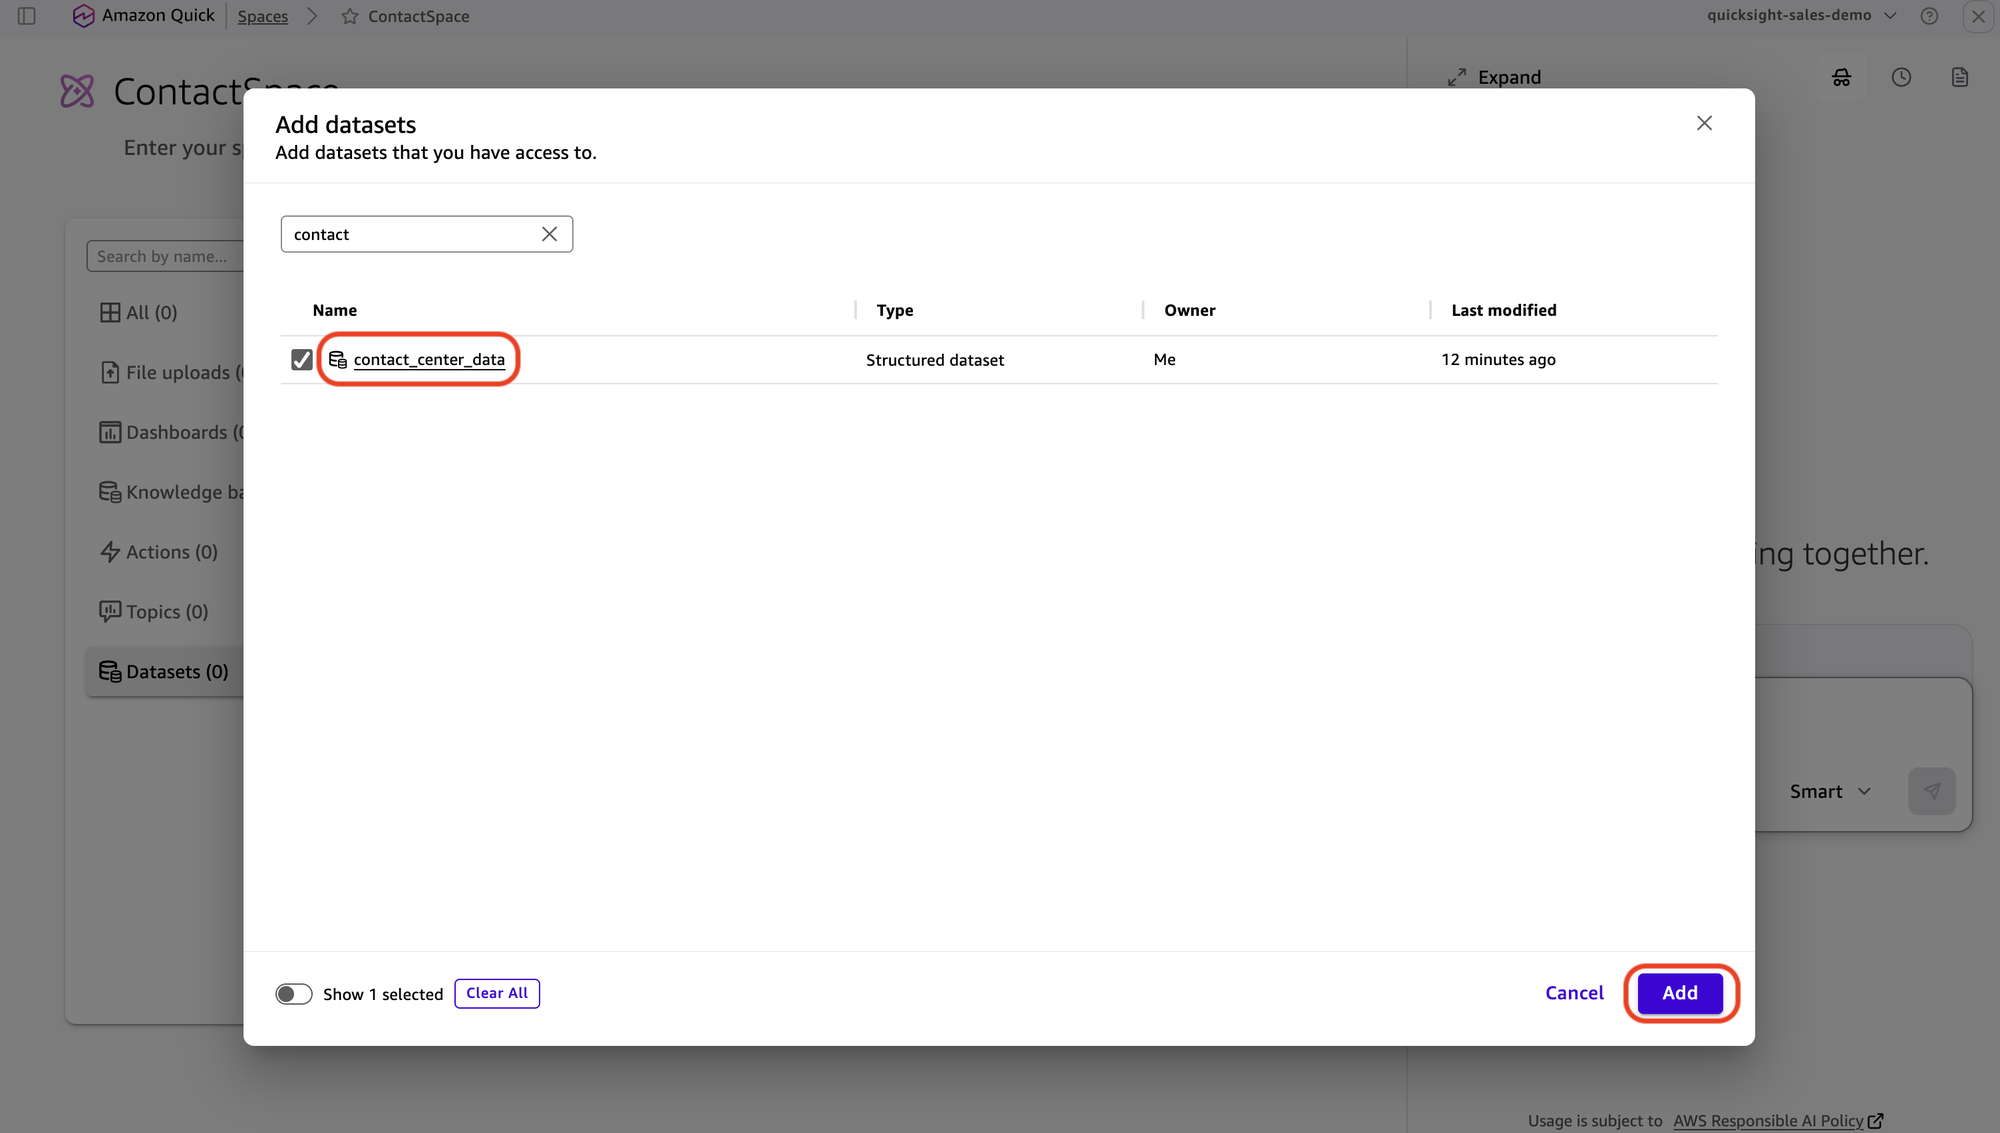Click the Add button

coord(1680,993)
